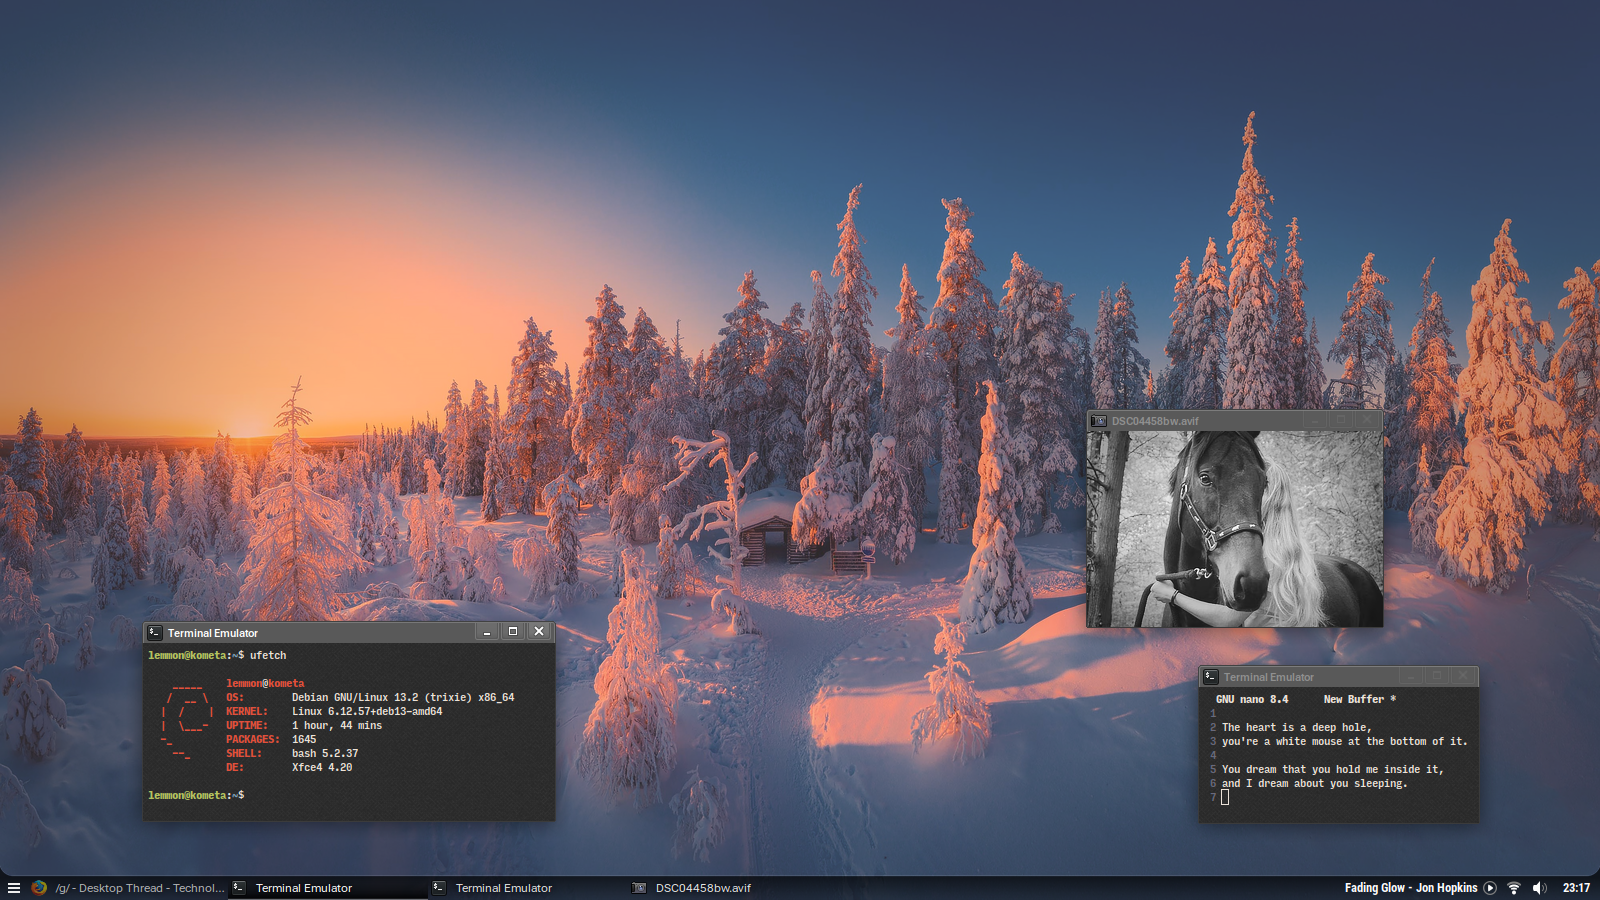The height and width of the screenshot is (900, 1600).
Task: Maximize the nano Terminal Emulator window
Action: click(x=1437, y=677)
